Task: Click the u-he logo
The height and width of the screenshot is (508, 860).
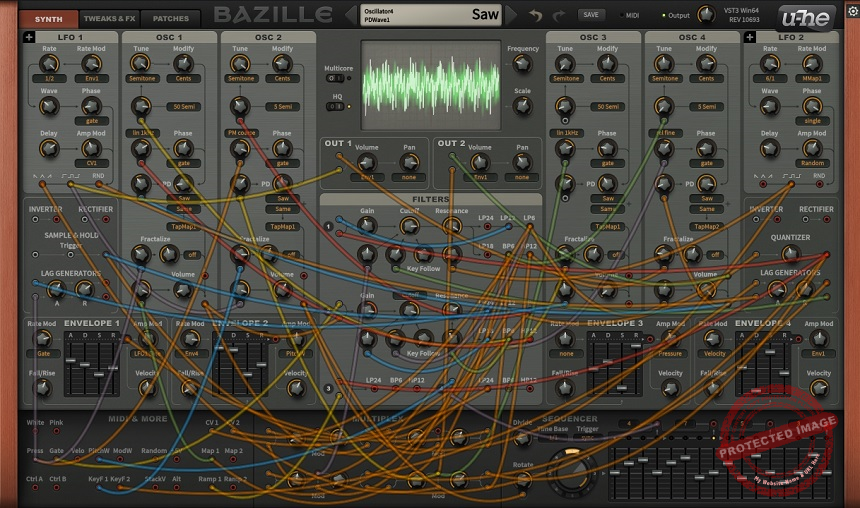Action: point(805,19)
